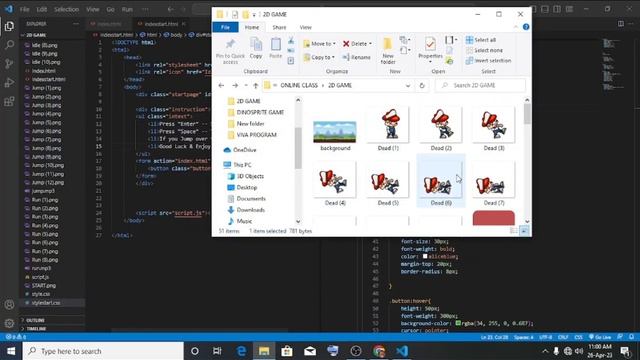Go forward using the File Explorer forward arrow
The width and height of the screenshot is (640, 360).
pyautogui.click(x=235, y=85)
